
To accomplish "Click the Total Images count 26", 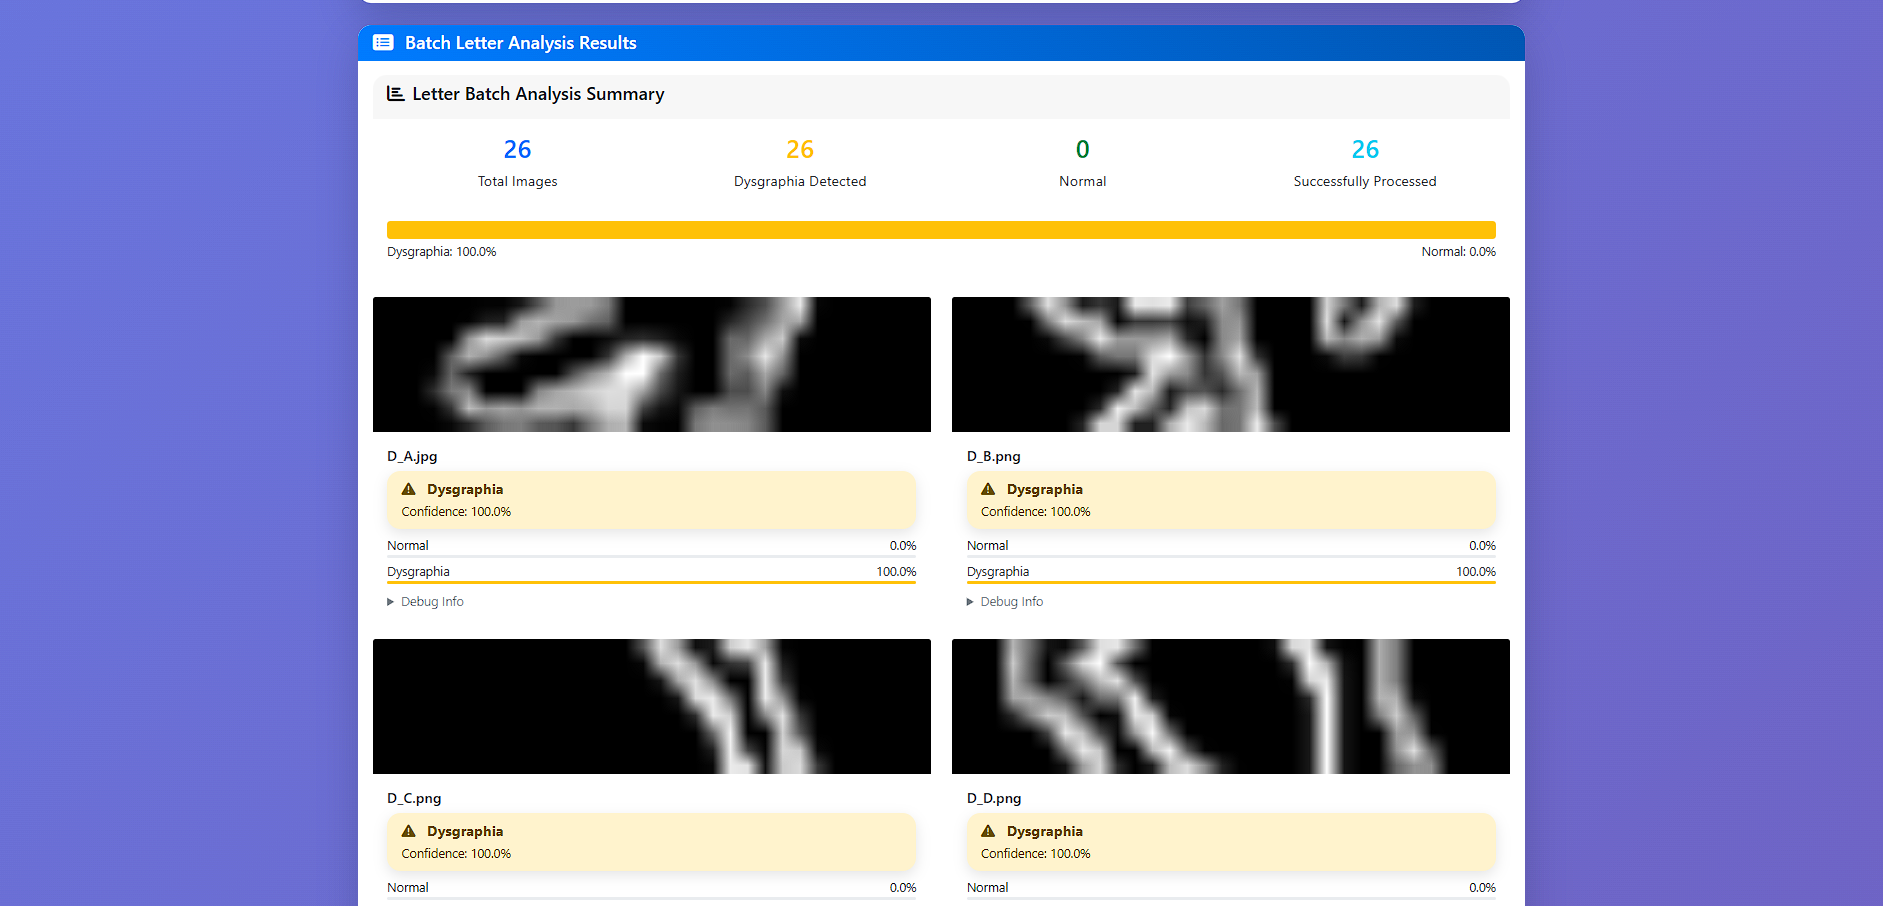I will pyautogui.click(x=517, y=149).
